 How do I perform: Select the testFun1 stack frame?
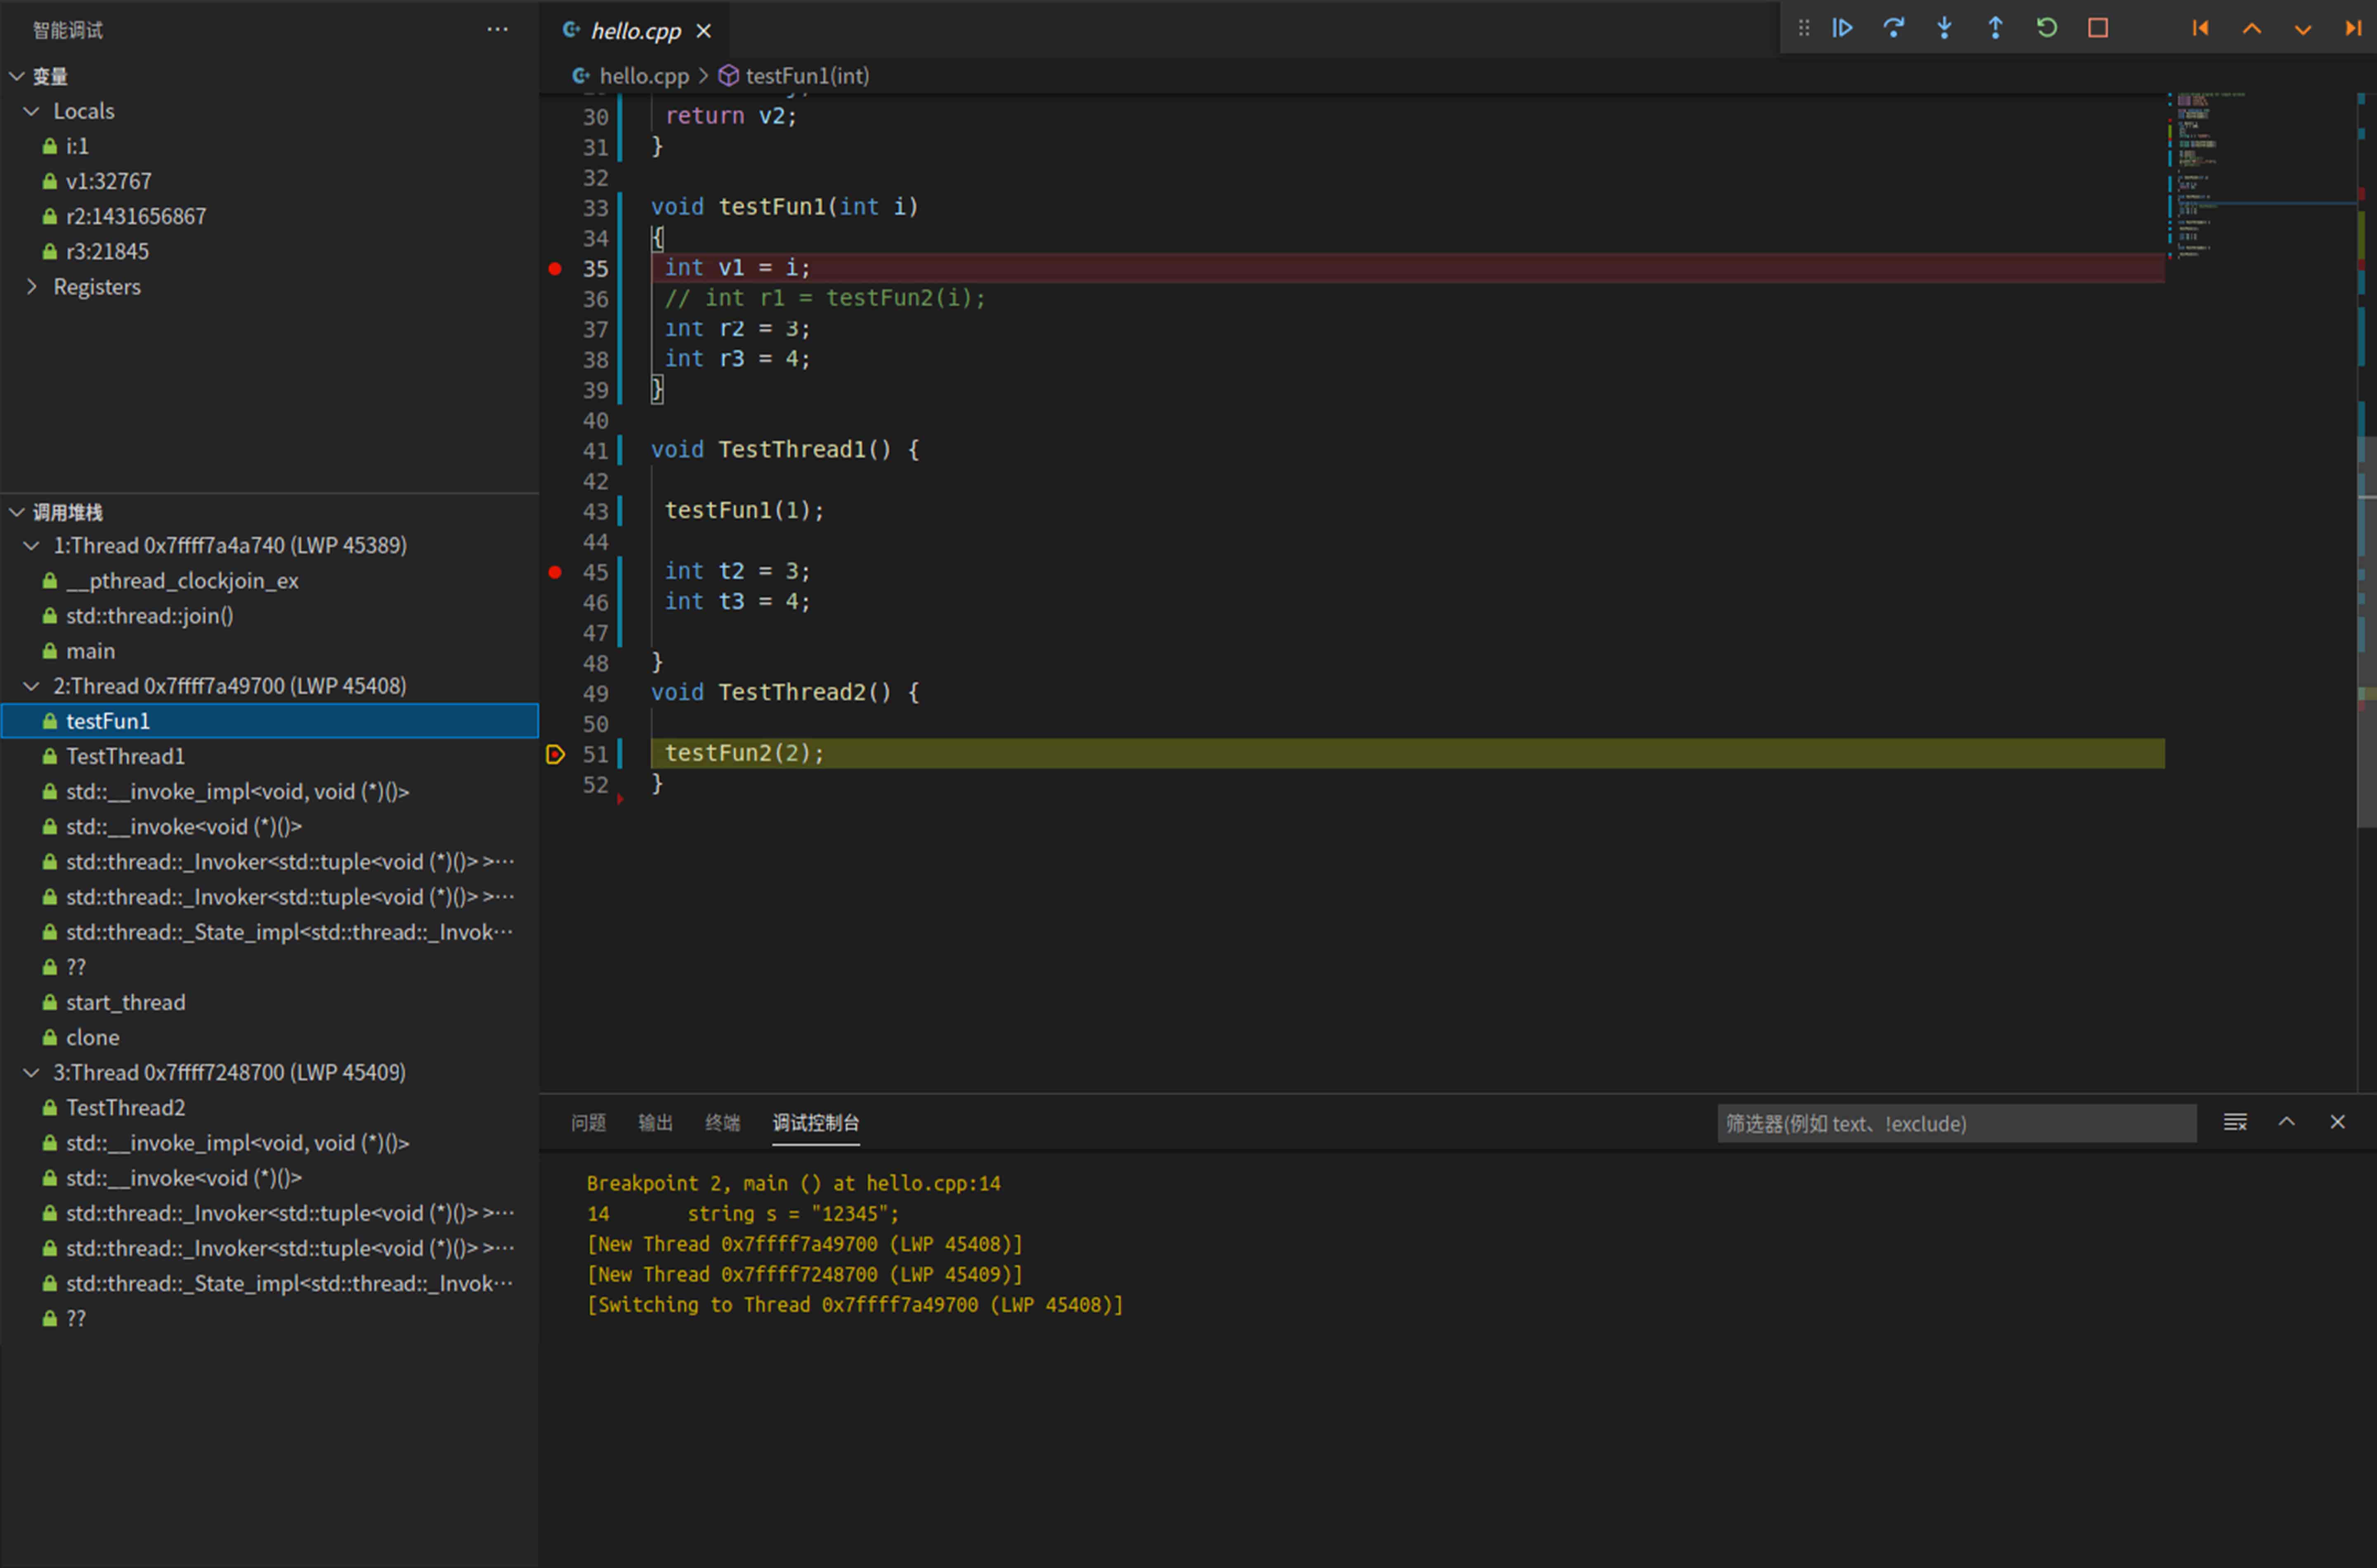tap(270, 721)
